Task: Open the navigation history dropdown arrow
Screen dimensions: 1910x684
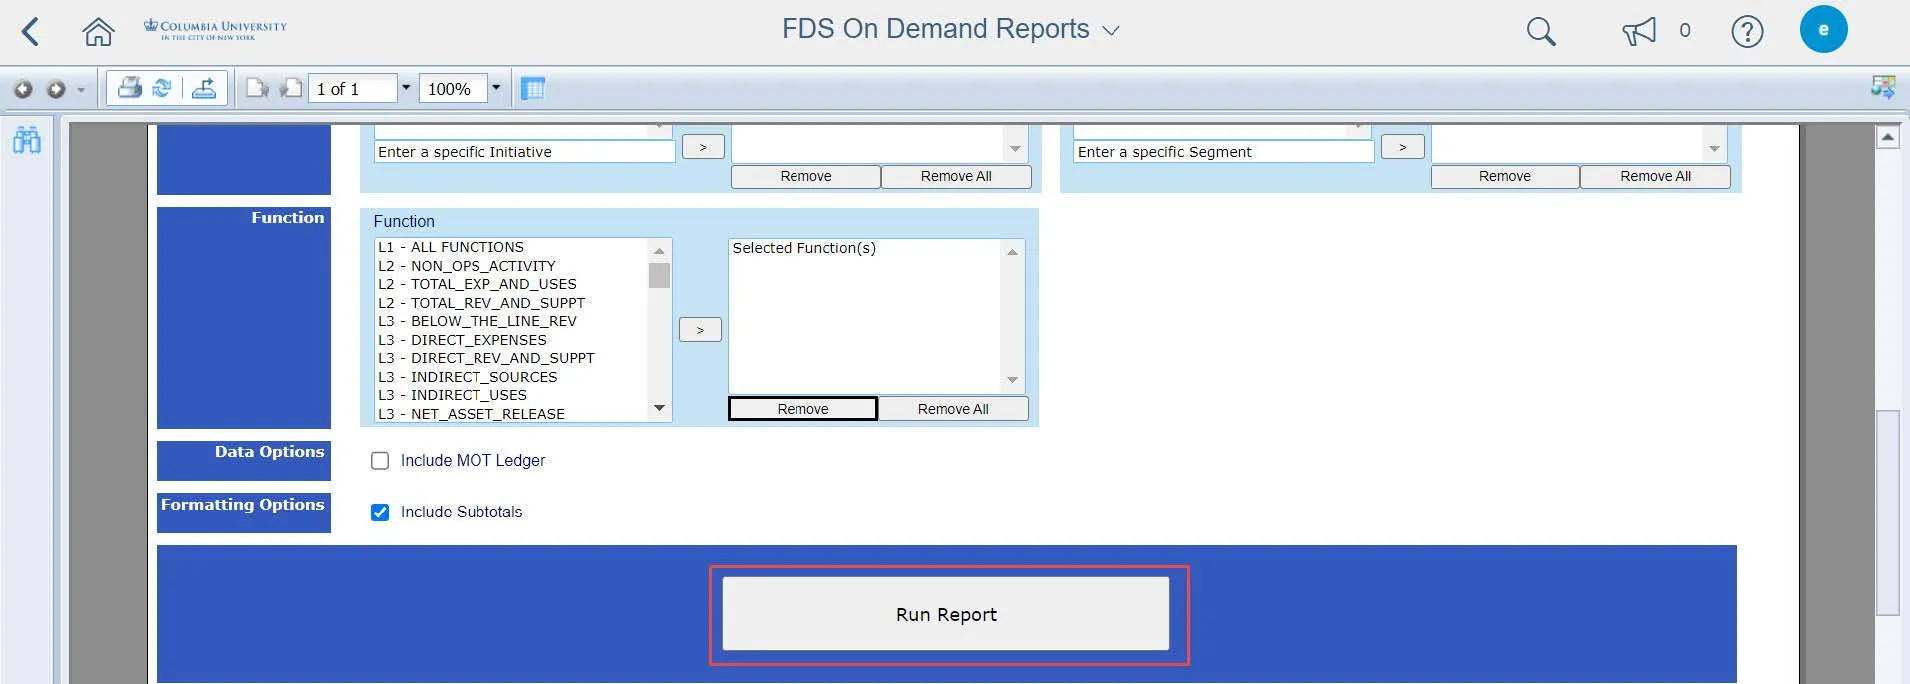Action: (x=81, y=90)
